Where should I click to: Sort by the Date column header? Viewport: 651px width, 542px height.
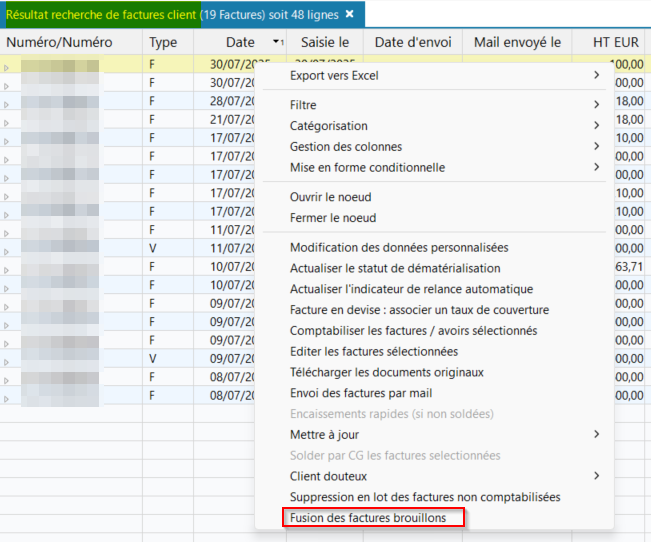pos(240,42)
